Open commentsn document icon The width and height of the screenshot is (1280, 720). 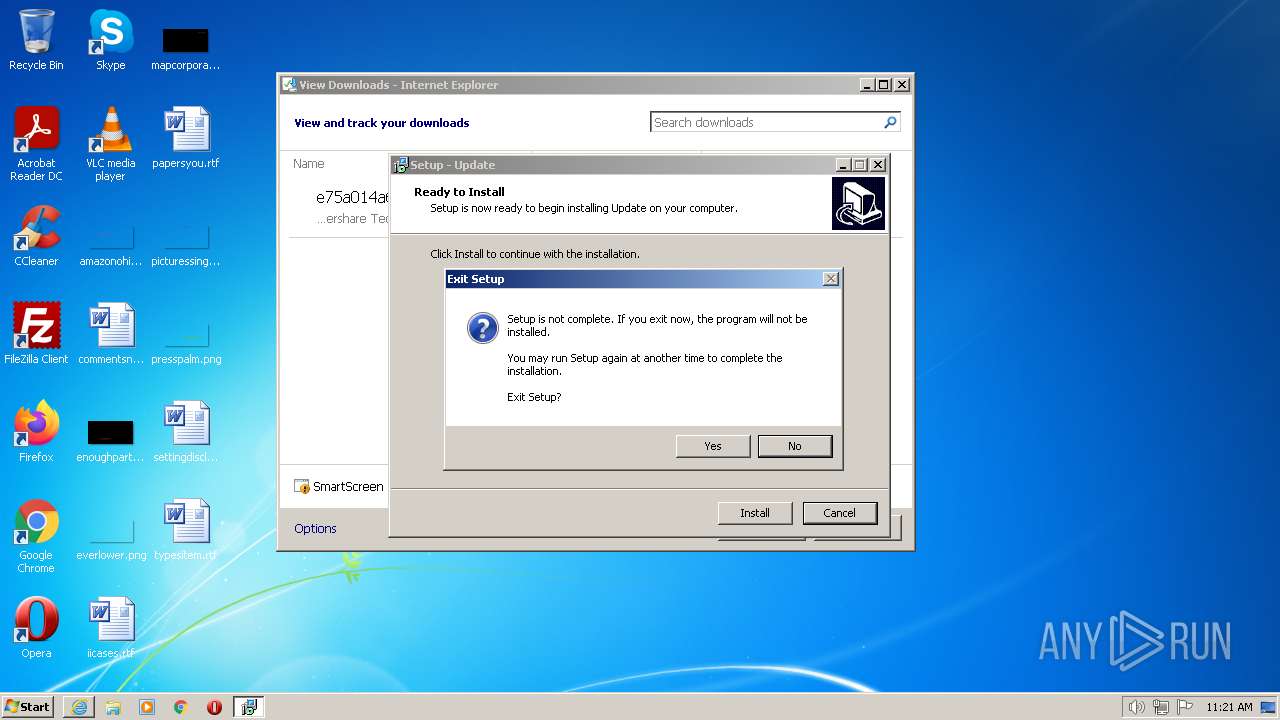(110, 333)
